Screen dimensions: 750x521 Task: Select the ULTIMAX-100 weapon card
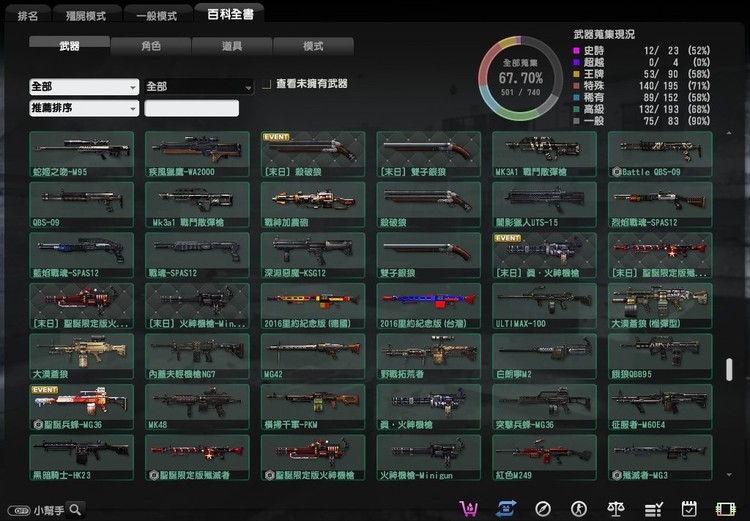544,306
